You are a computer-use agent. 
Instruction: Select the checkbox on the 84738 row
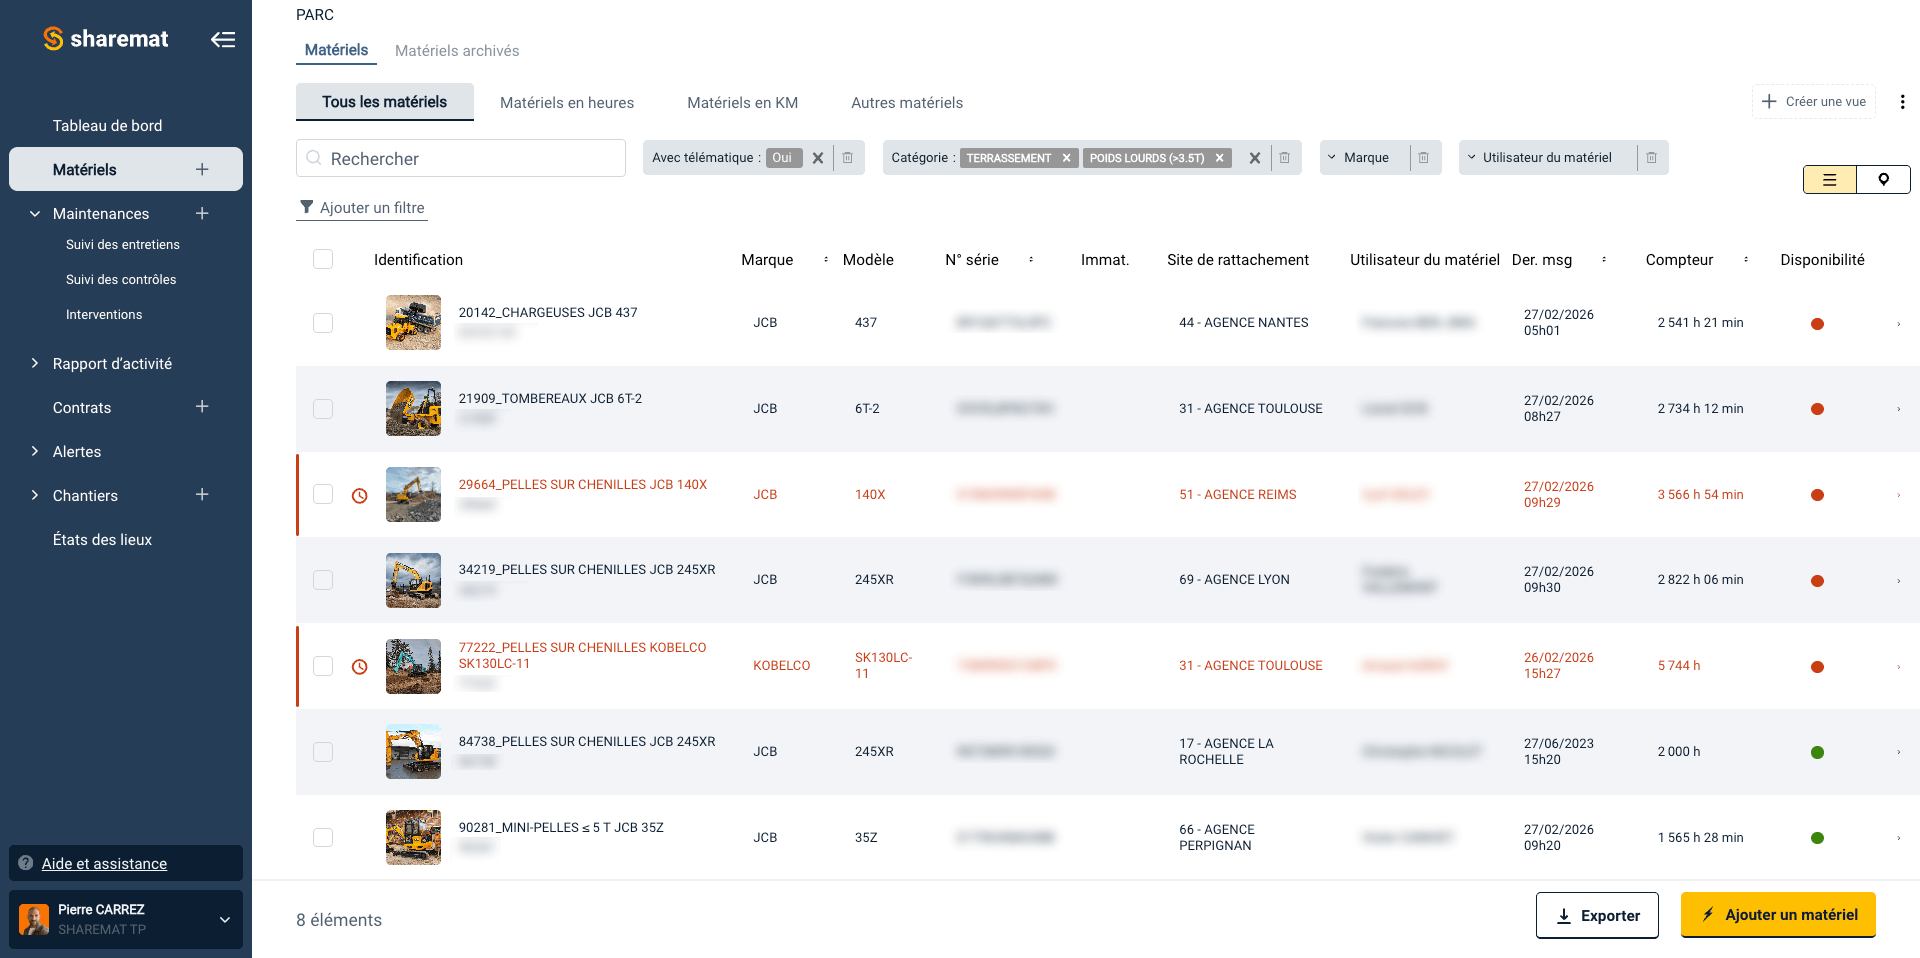coord(323,751)
